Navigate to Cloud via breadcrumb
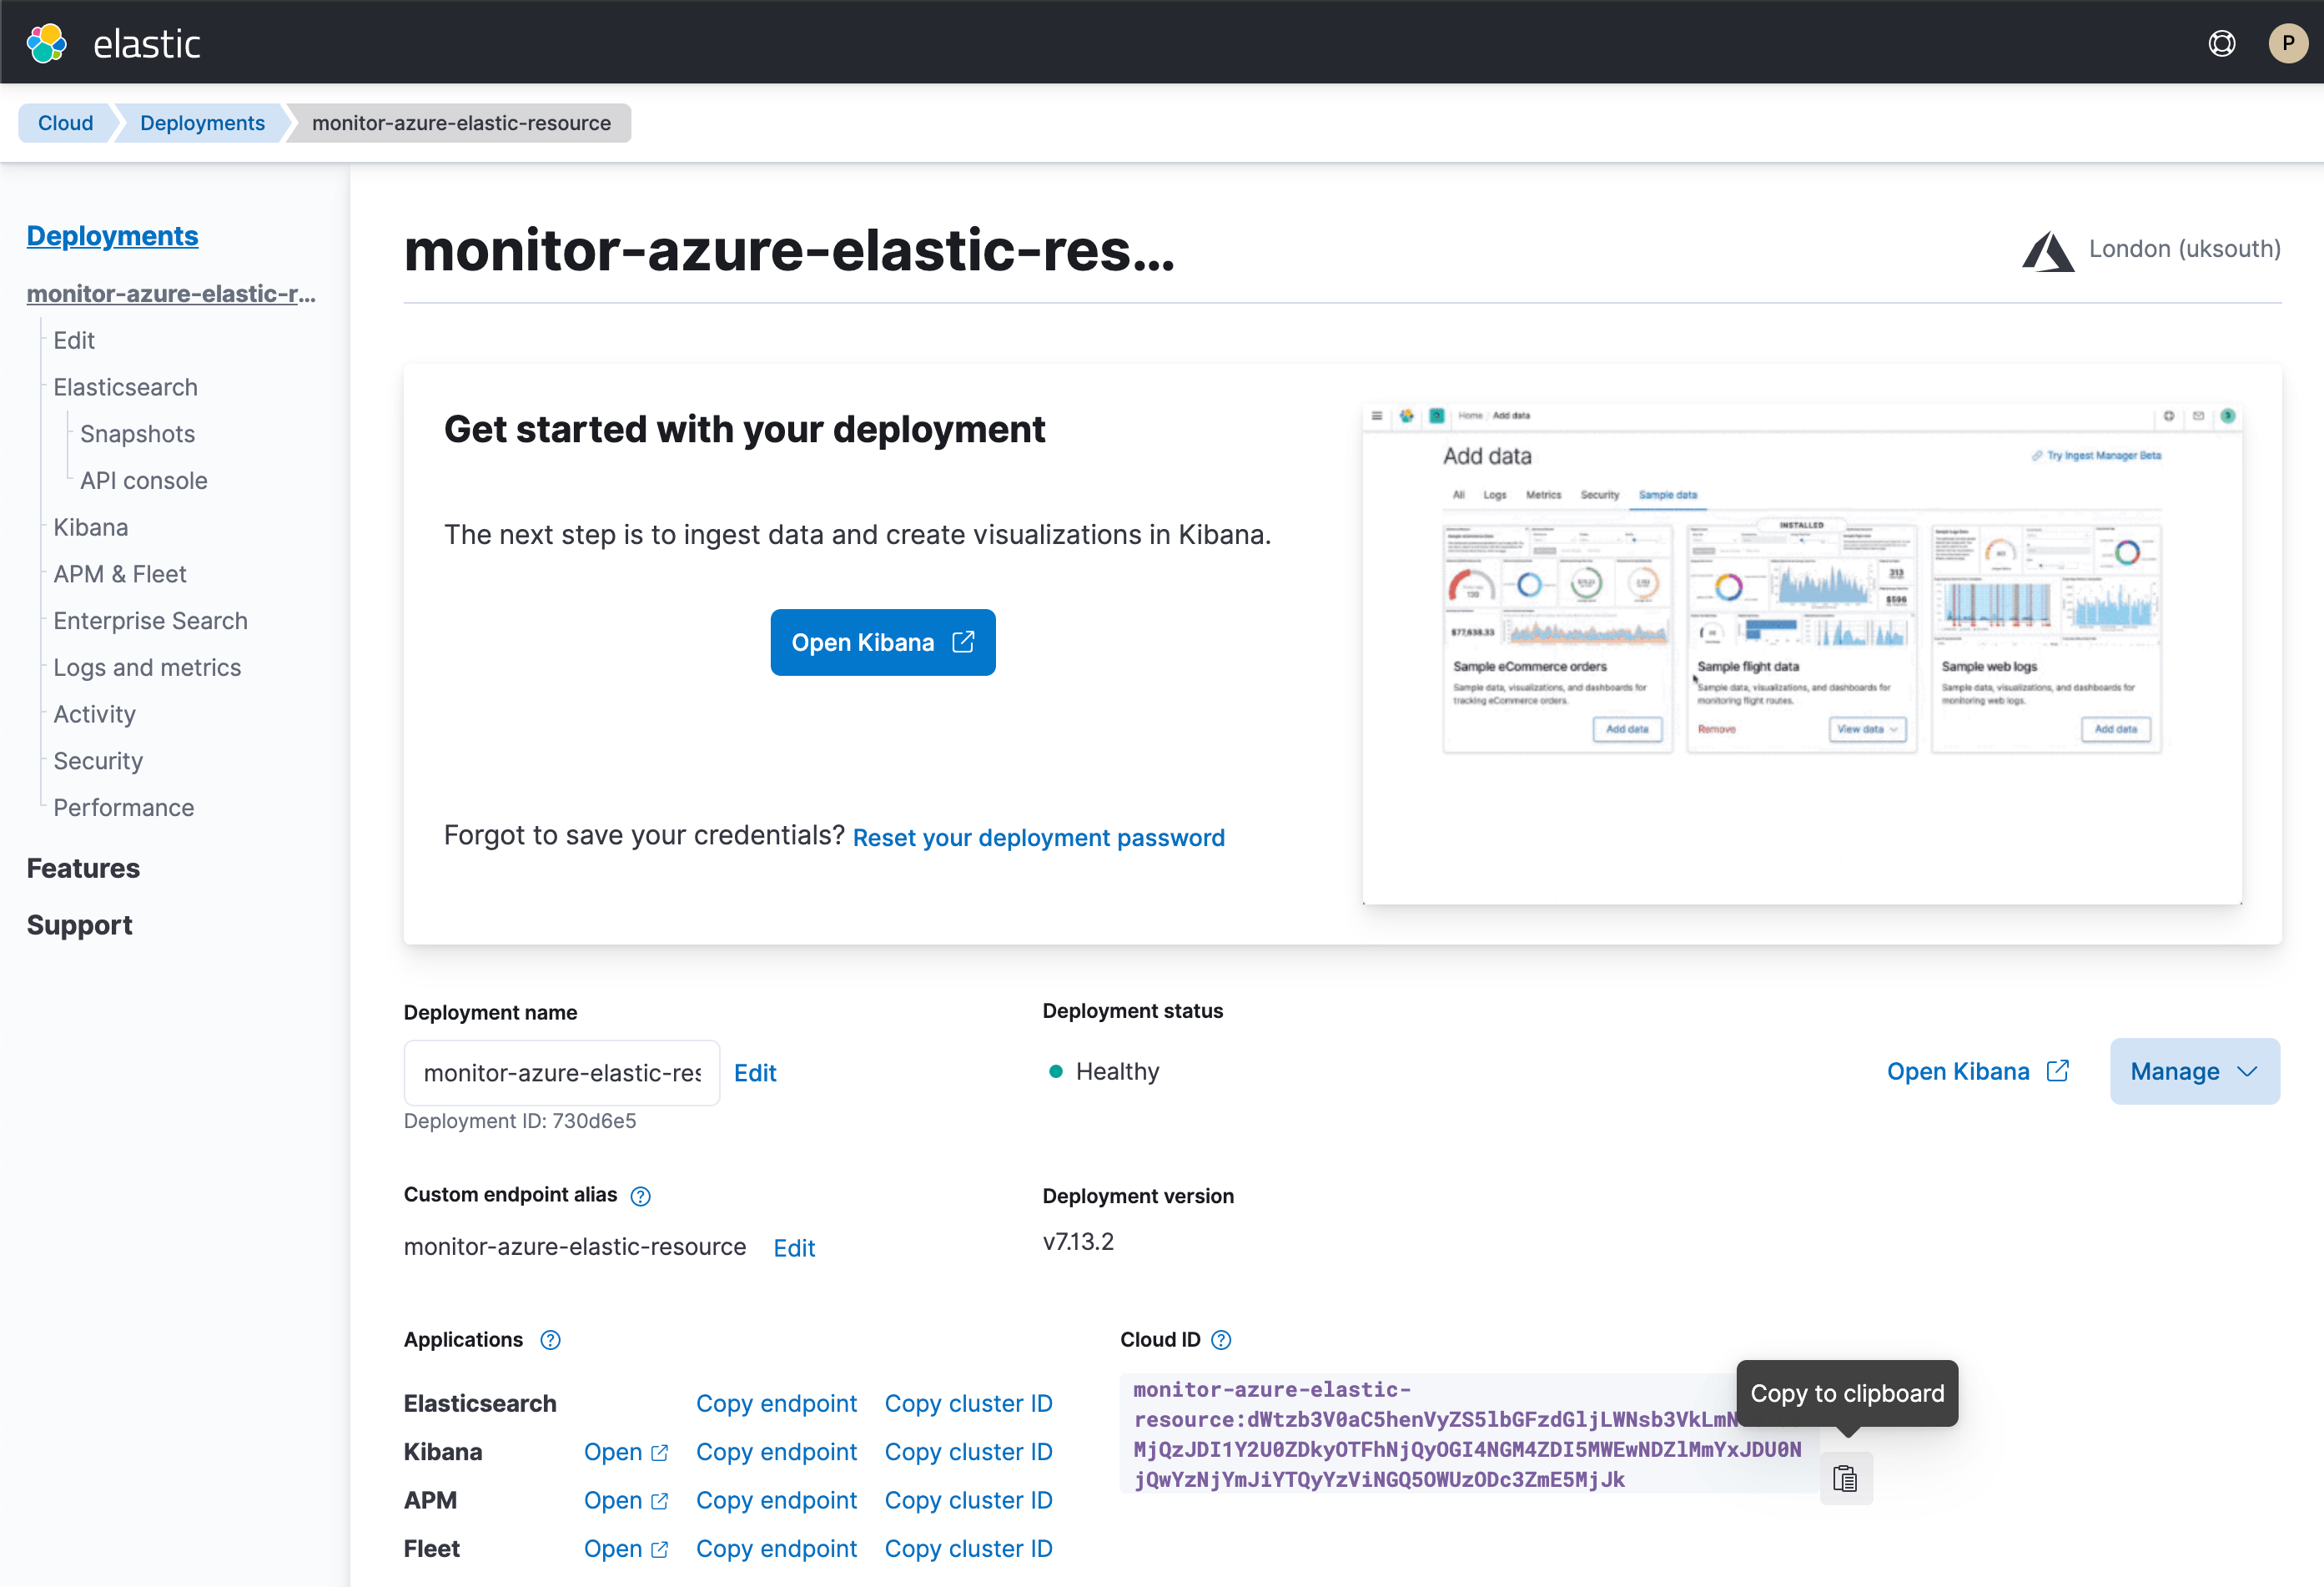2324x1587 pixels. (64, 122)
